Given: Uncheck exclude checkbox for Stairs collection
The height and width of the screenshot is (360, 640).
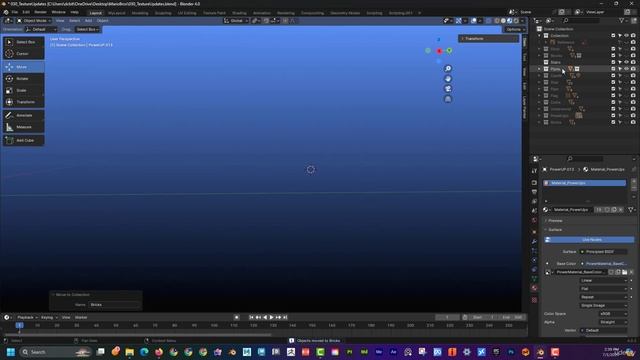Looking at the screenshot, I should pyautogui.click(x=613, y=62).
